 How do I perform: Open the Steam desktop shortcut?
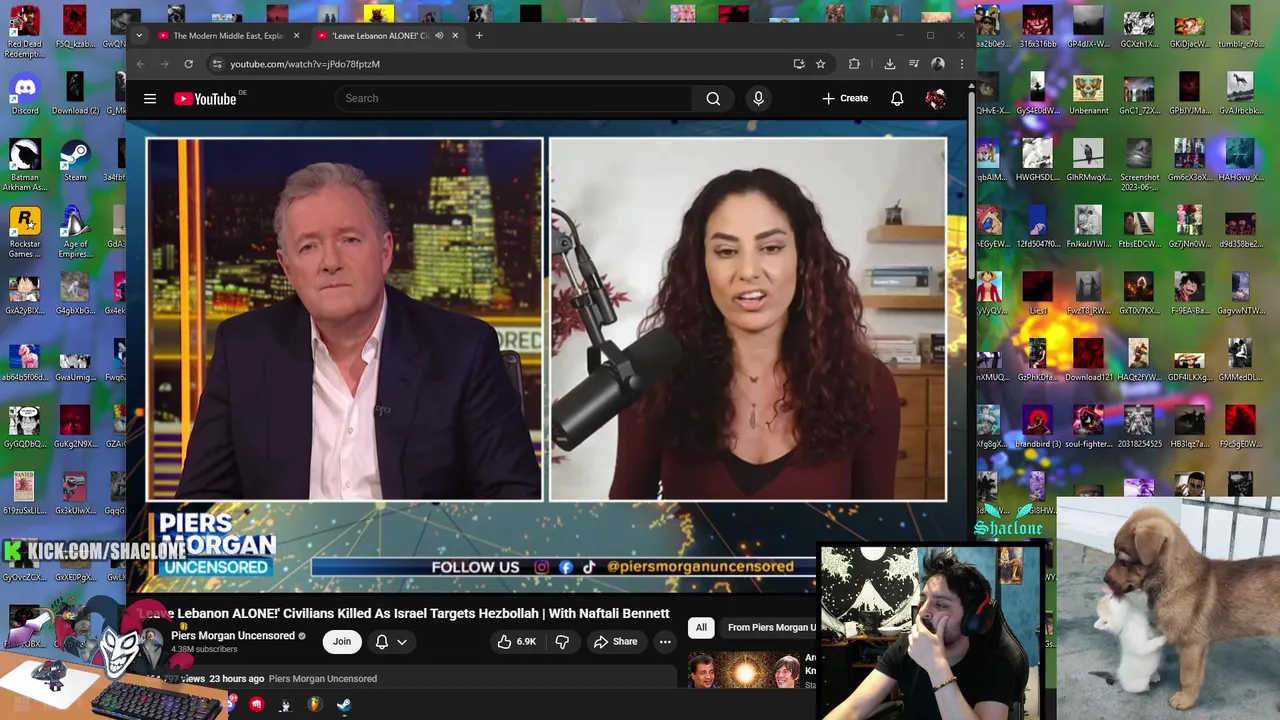[x=75, y=161]
